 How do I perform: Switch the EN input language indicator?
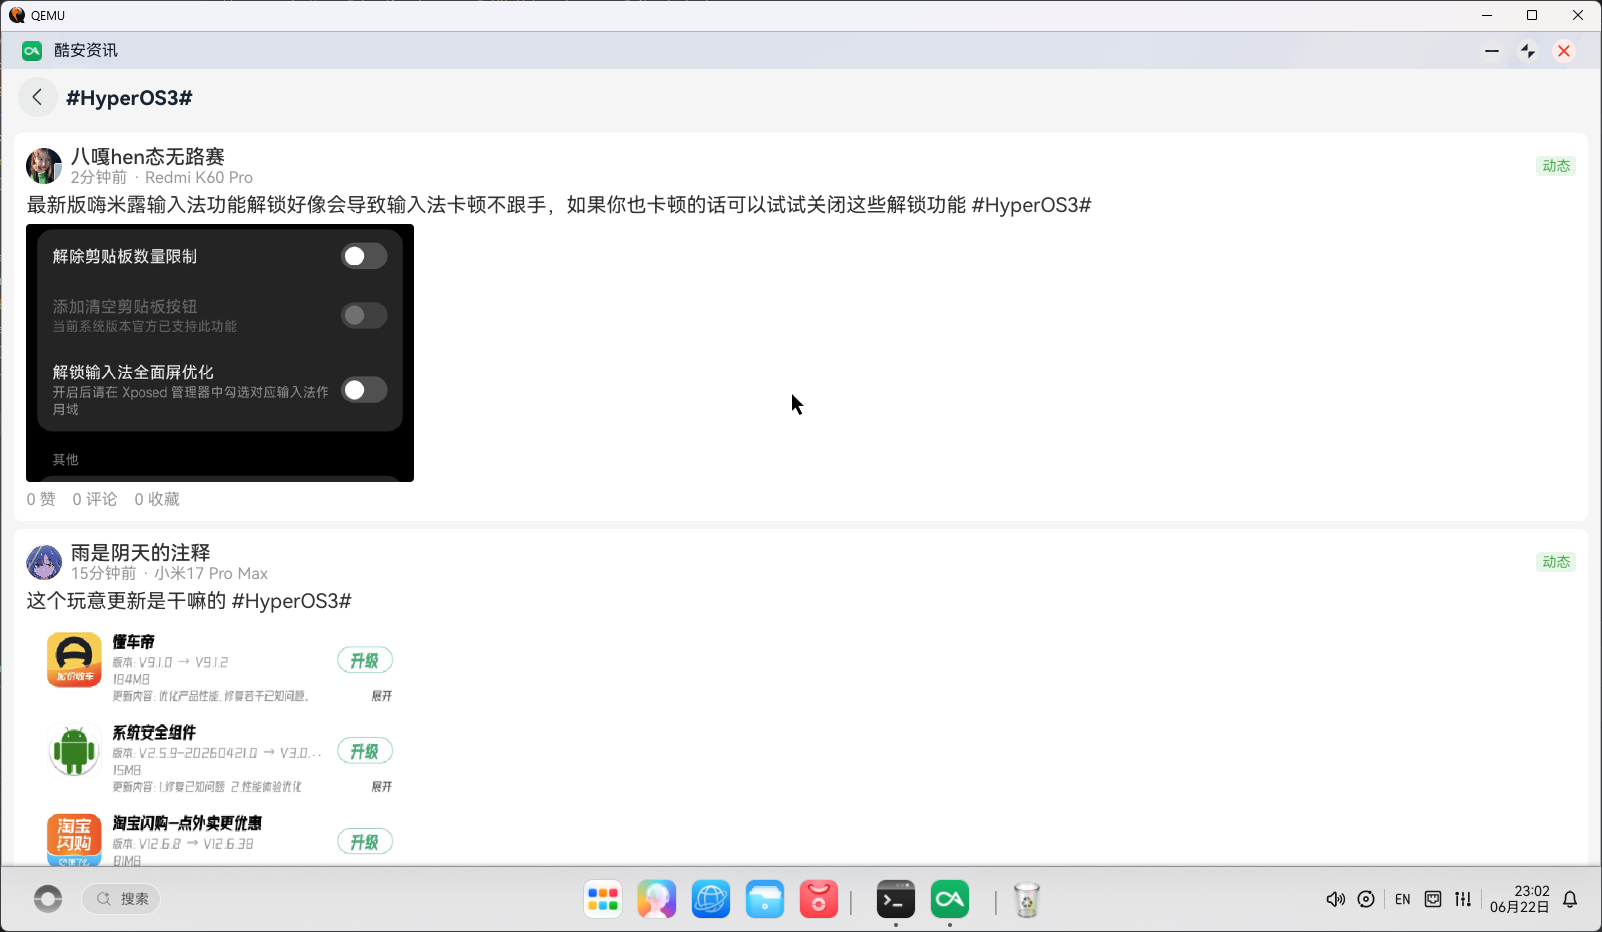pyautogui.click(x=1403, y=899)
